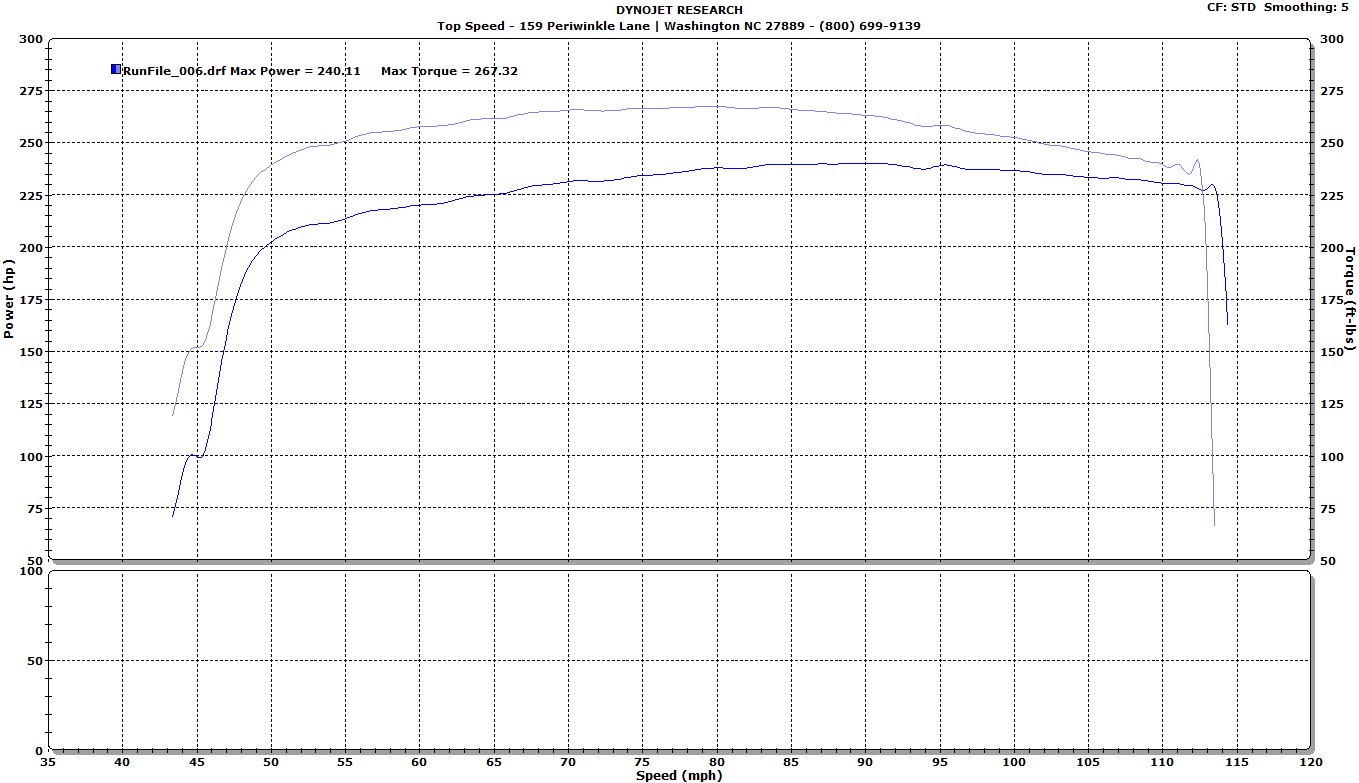Screen dimensions: 1359x783
Task: Click the DYNOJET RESEARCH chart title
Action: (x=679, y=10)
